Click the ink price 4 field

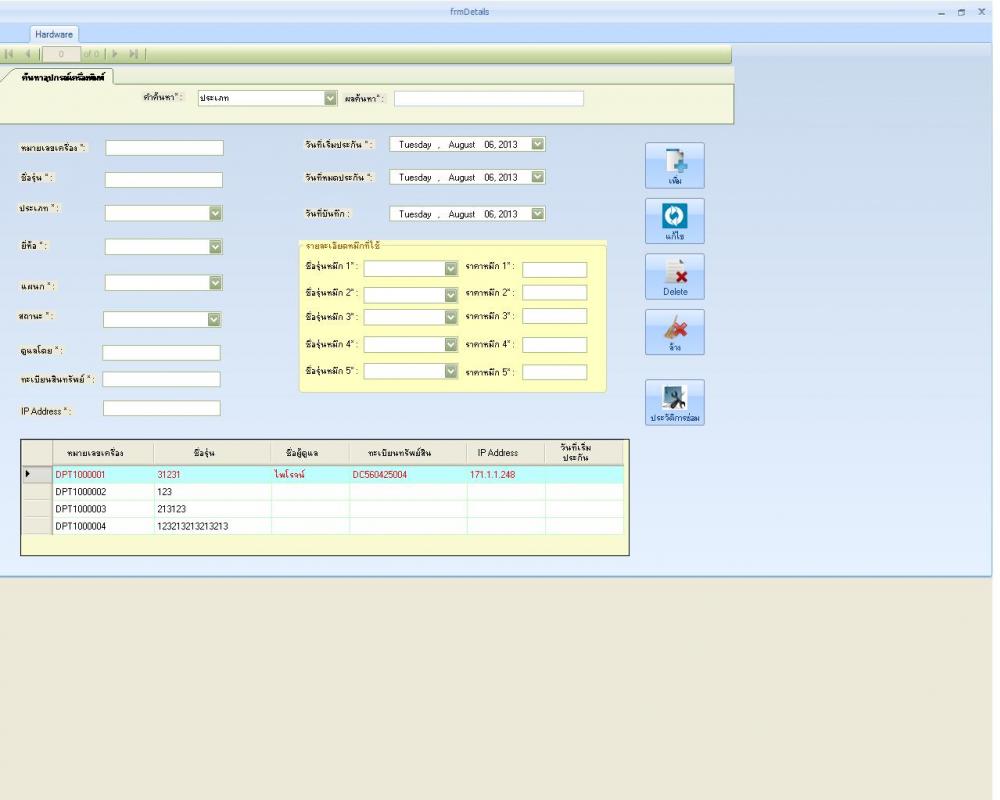click(554, 345)
